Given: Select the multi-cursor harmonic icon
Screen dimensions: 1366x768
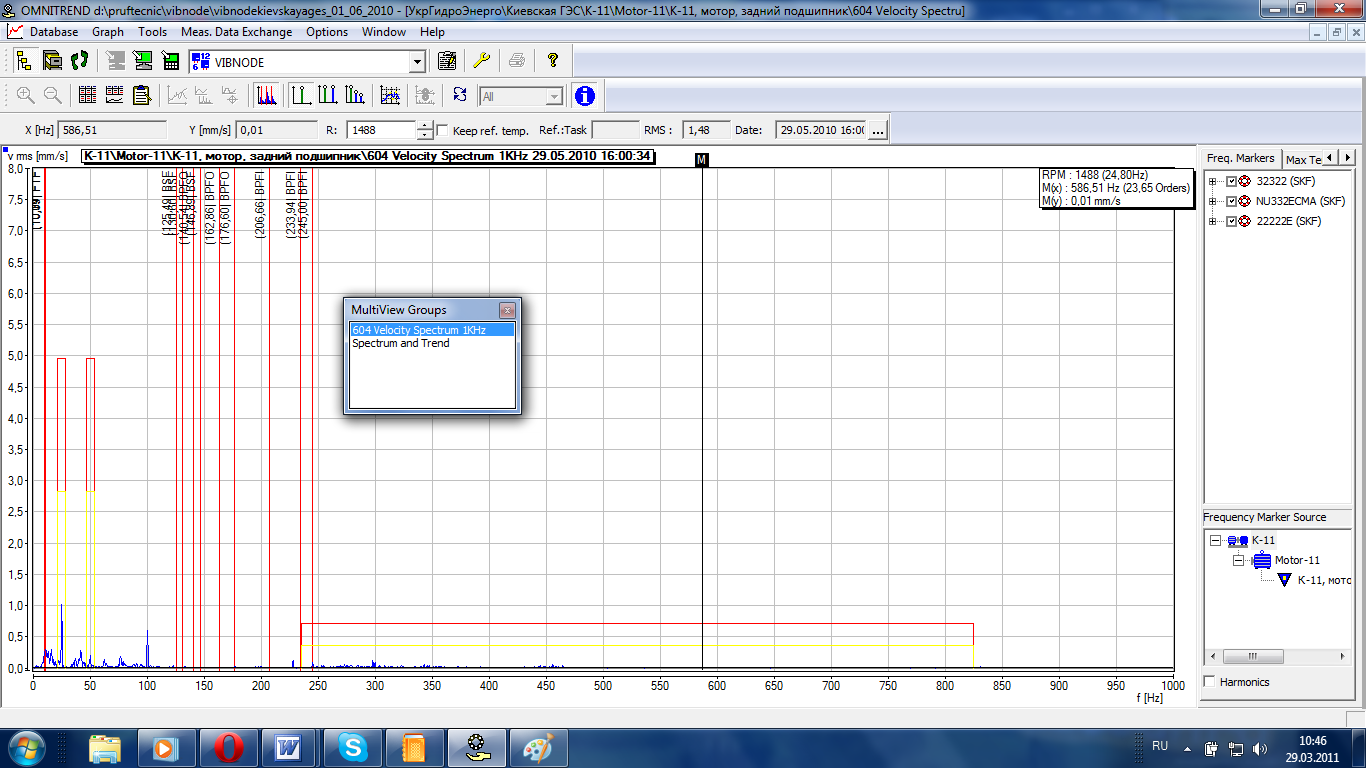Looking at the screenshot, I should [328, 96].
